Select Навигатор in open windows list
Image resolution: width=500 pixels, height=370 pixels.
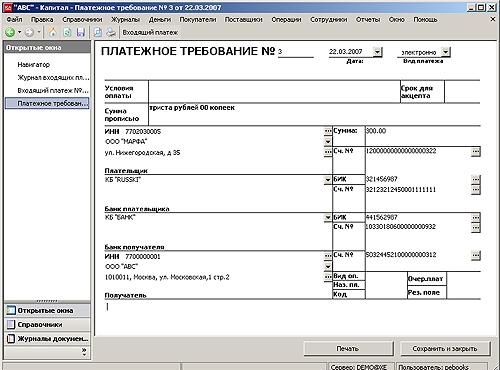coord(34,65)
